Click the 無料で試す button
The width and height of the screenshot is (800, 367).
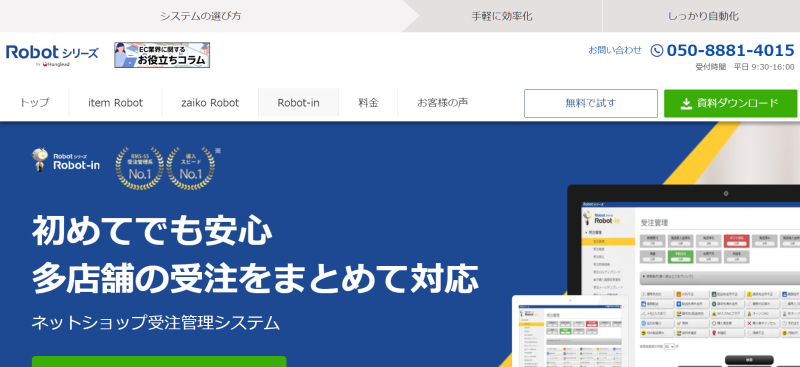[x=591, y=104]
